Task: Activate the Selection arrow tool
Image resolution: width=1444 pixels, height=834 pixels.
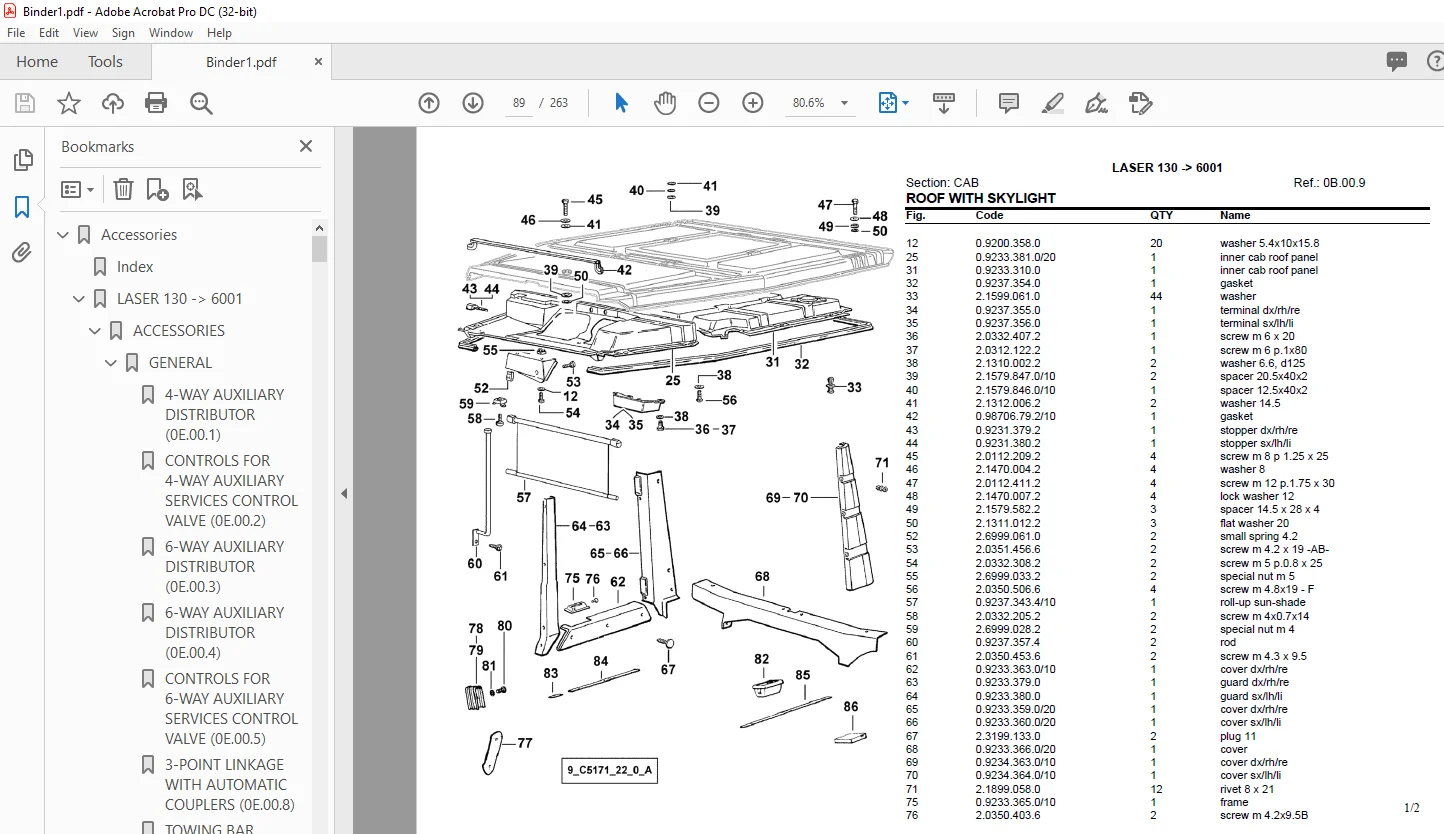Action: 621,103
